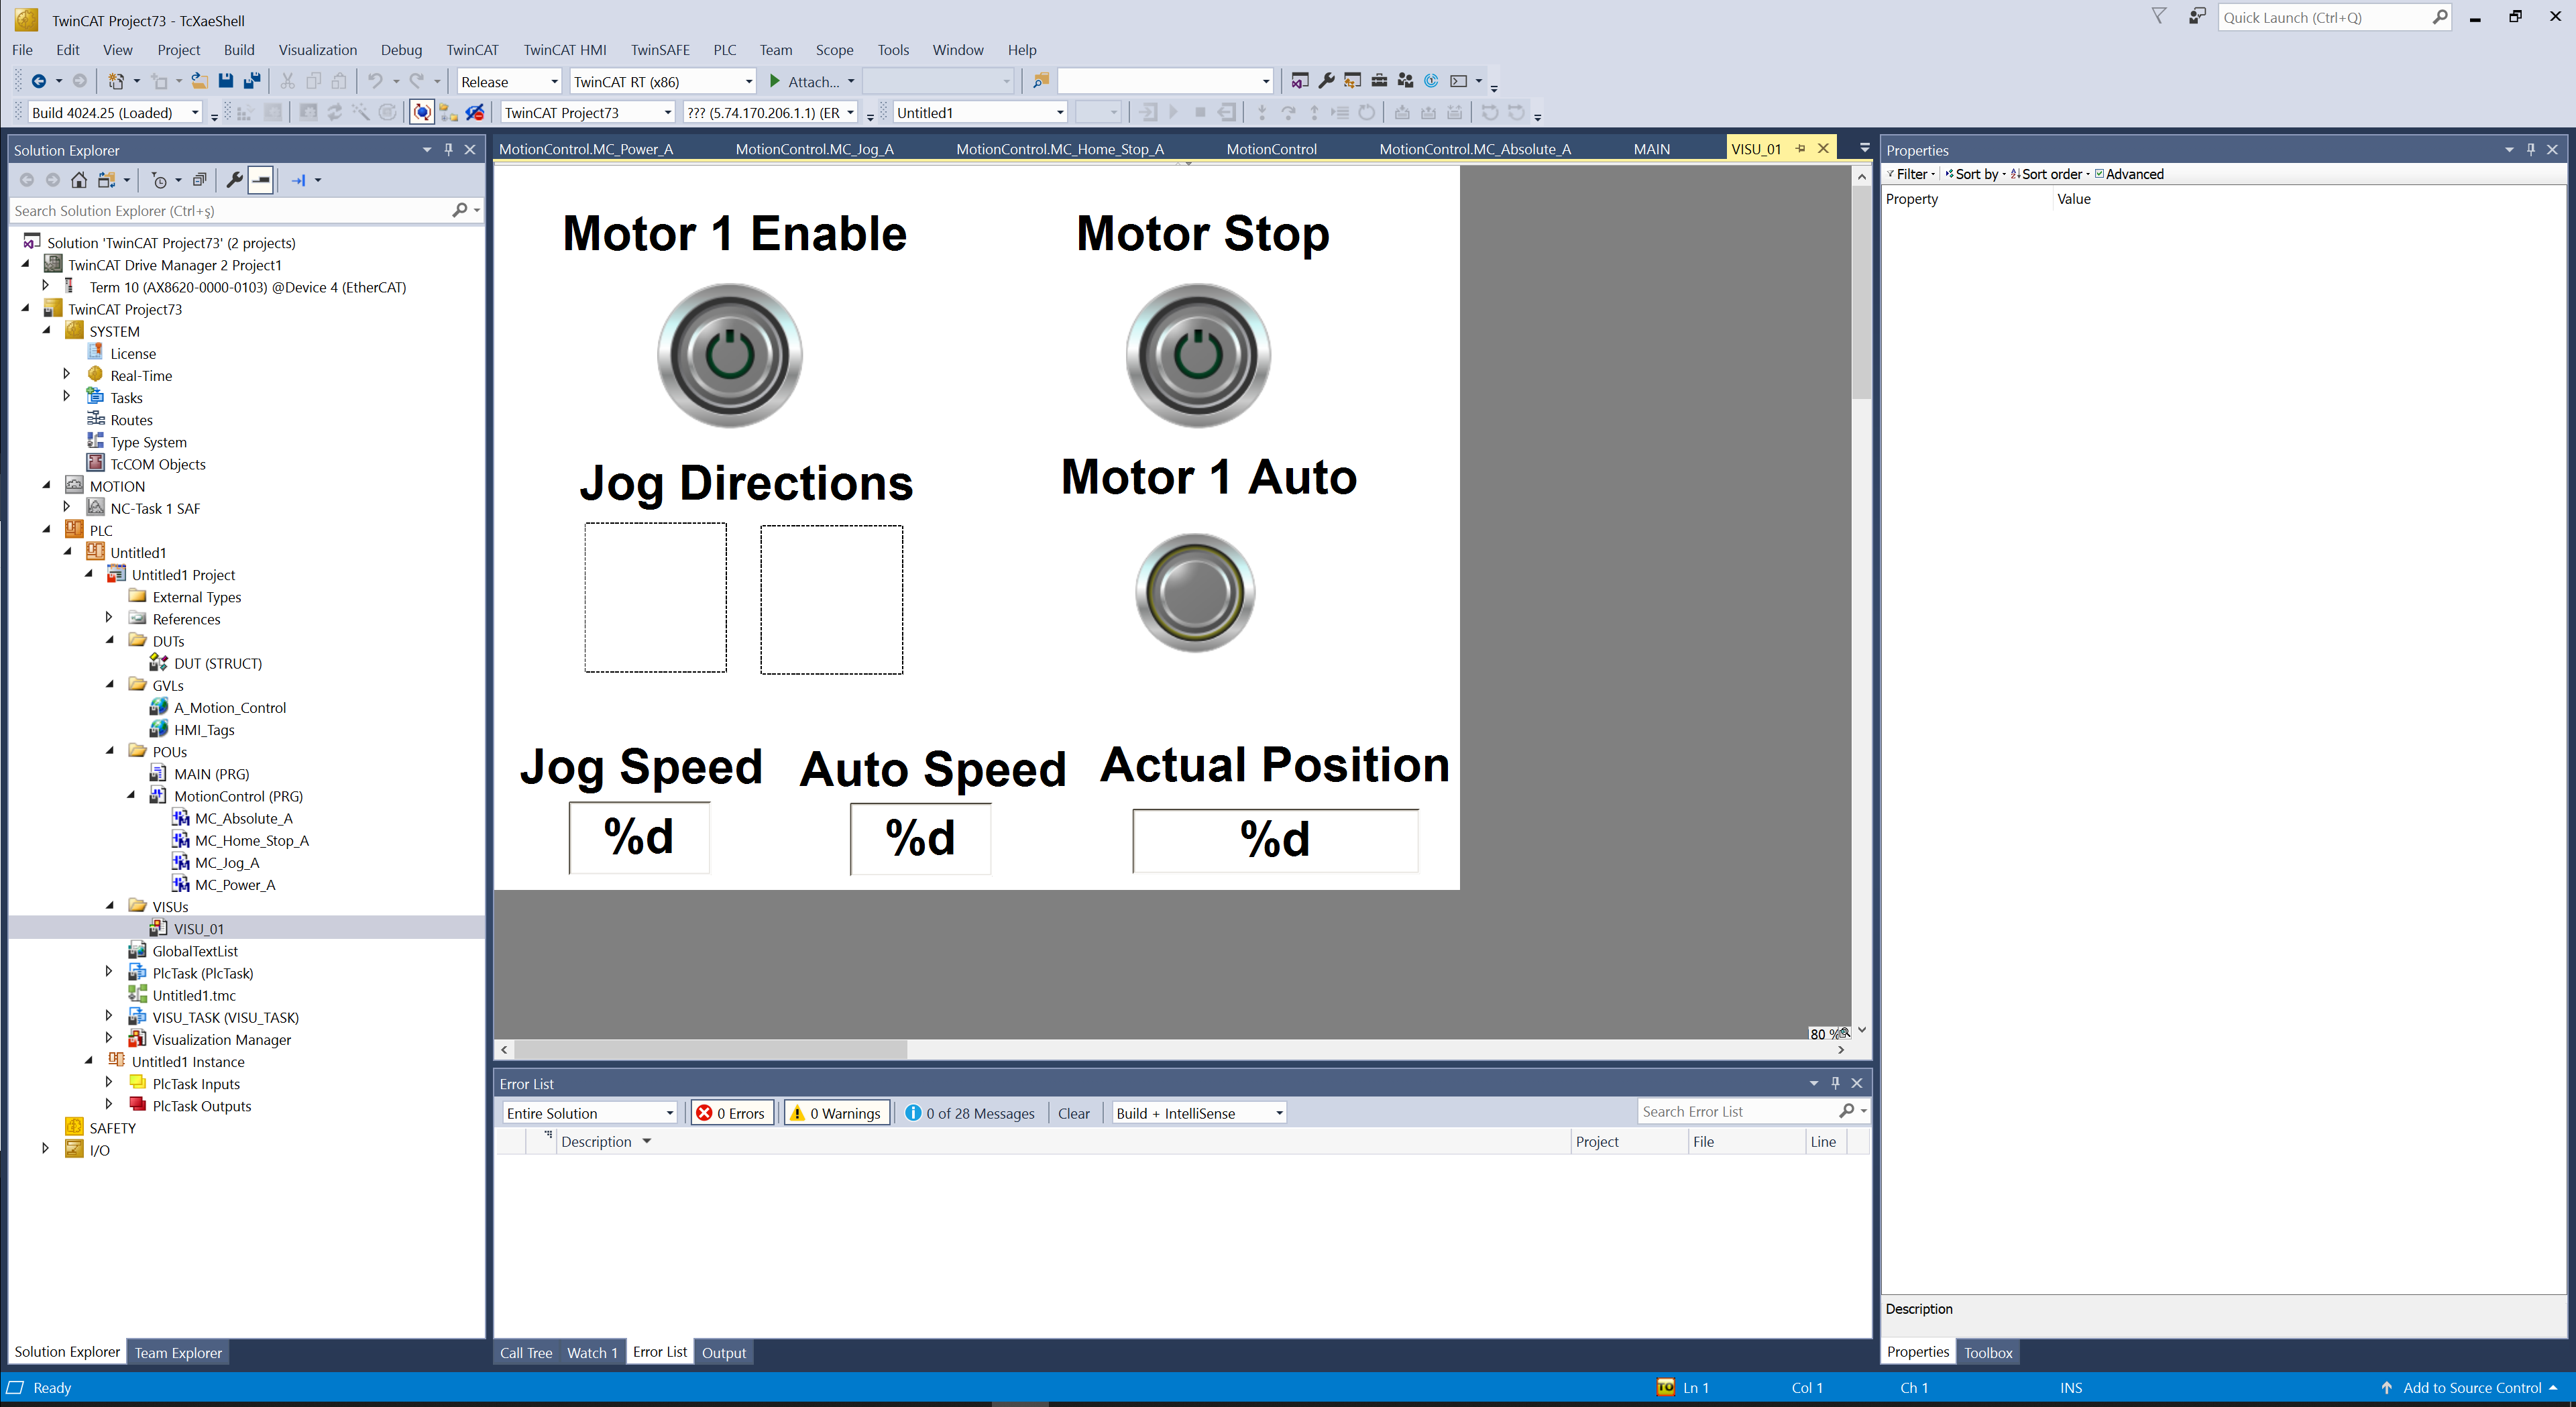The image size is (2576, 1407).
Task: Click the Open File folder icon
Action: [x=200, y=81]
